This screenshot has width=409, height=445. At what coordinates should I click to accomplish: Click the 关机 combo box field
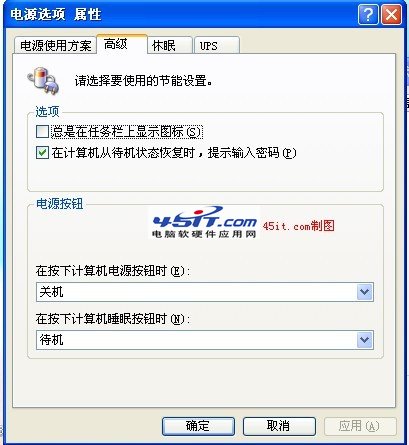click(205, 292)
